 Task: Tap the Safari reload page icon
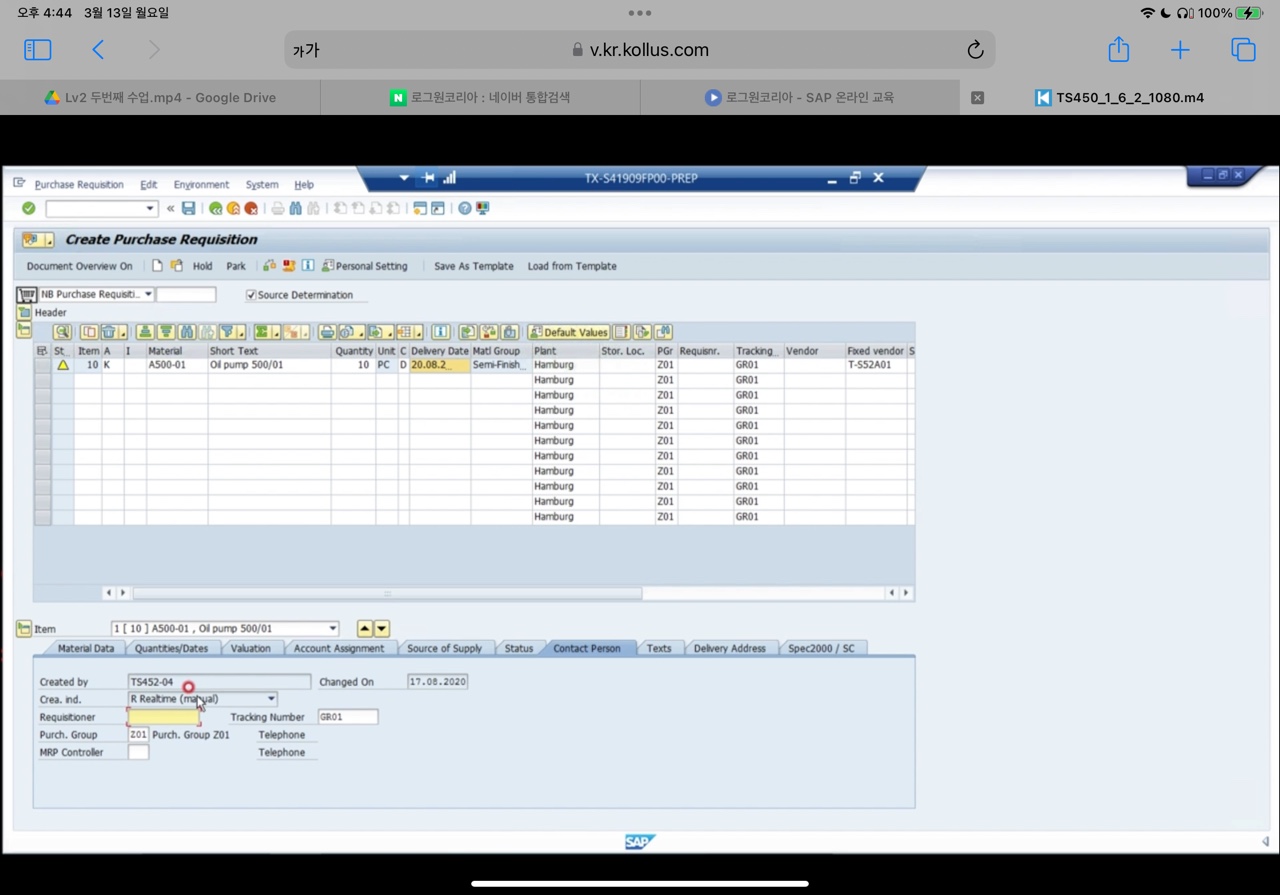[975, 50]
